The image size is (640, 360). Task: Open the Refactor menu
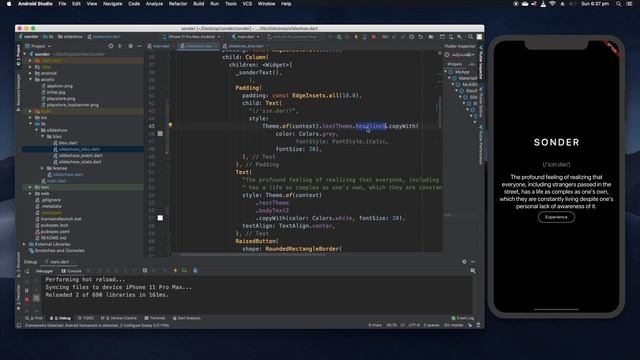point(178,4)
